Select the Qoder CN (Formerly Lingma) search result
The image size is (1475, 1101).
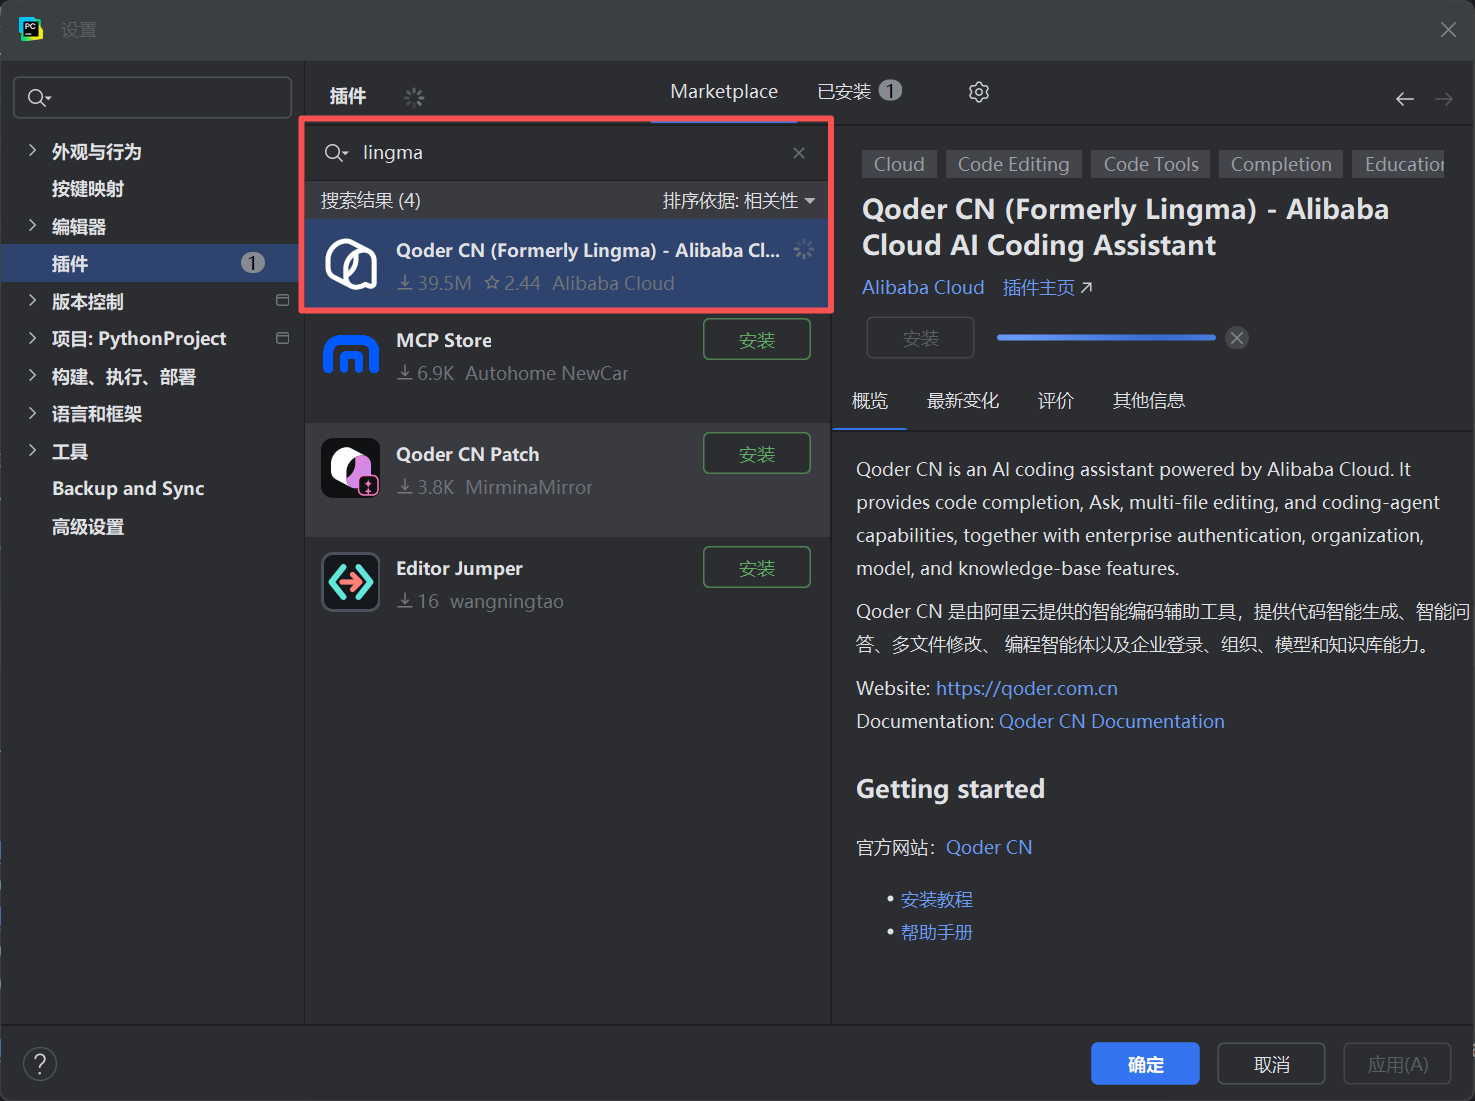(567, 265)
